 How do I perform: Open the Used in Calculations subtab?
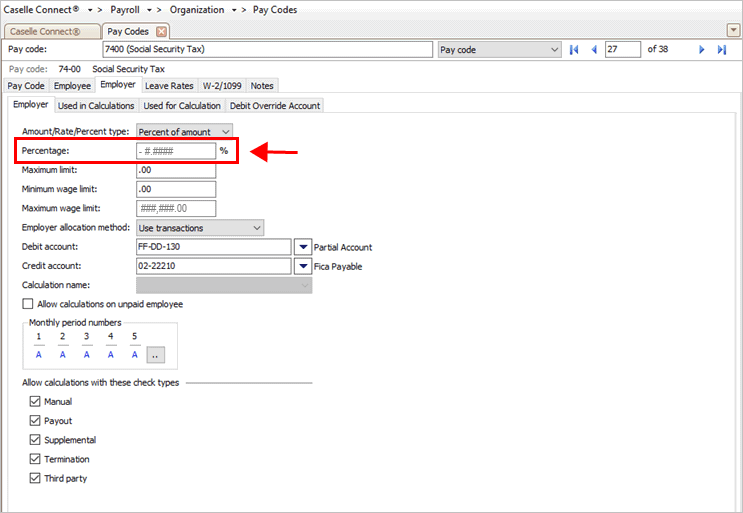tap(96, 106)
